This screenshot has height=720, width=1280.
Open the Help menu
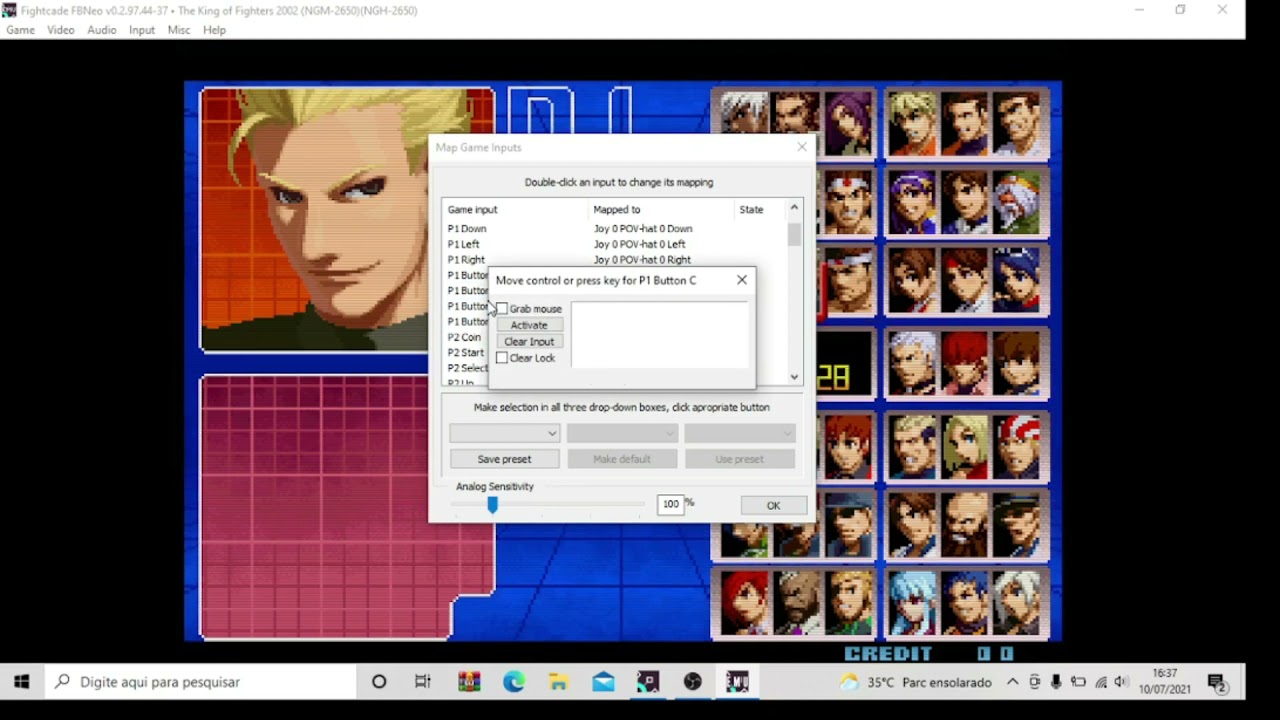click(214, 30)
